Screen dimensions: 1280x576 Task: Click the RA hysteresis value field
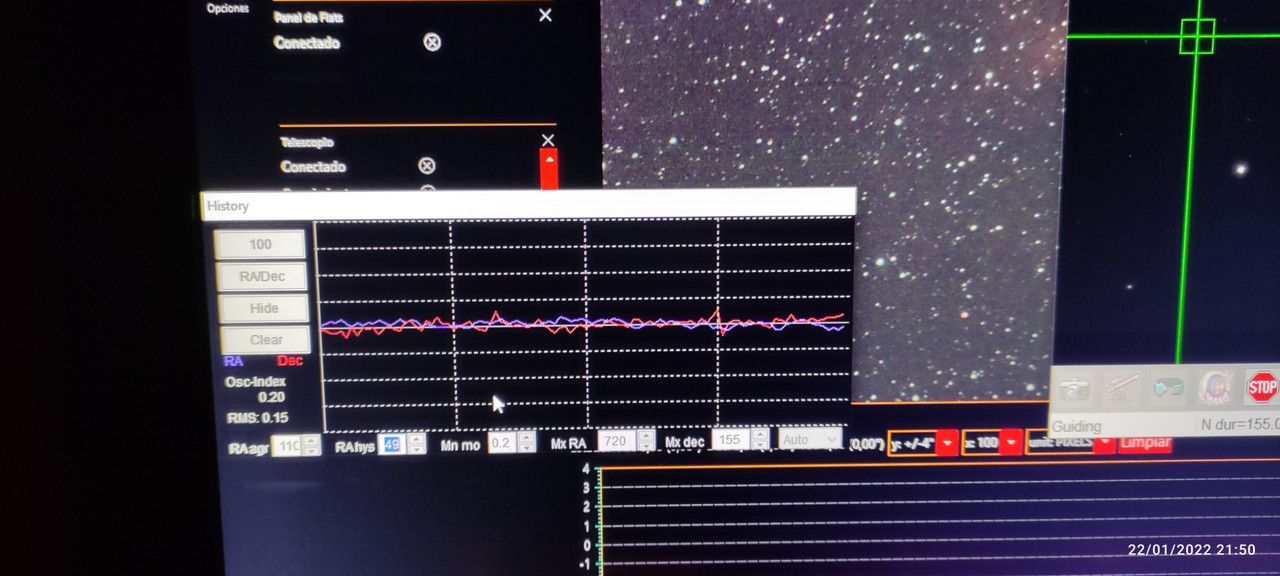pyautogui.click(x=392, y=444)
